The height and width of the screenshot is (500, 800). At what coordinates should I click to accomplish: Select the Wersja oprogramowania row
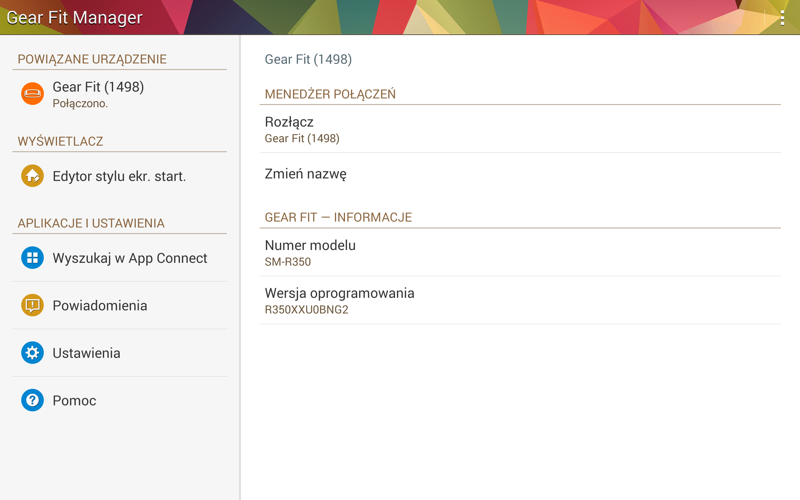click(x=520, y=300)
